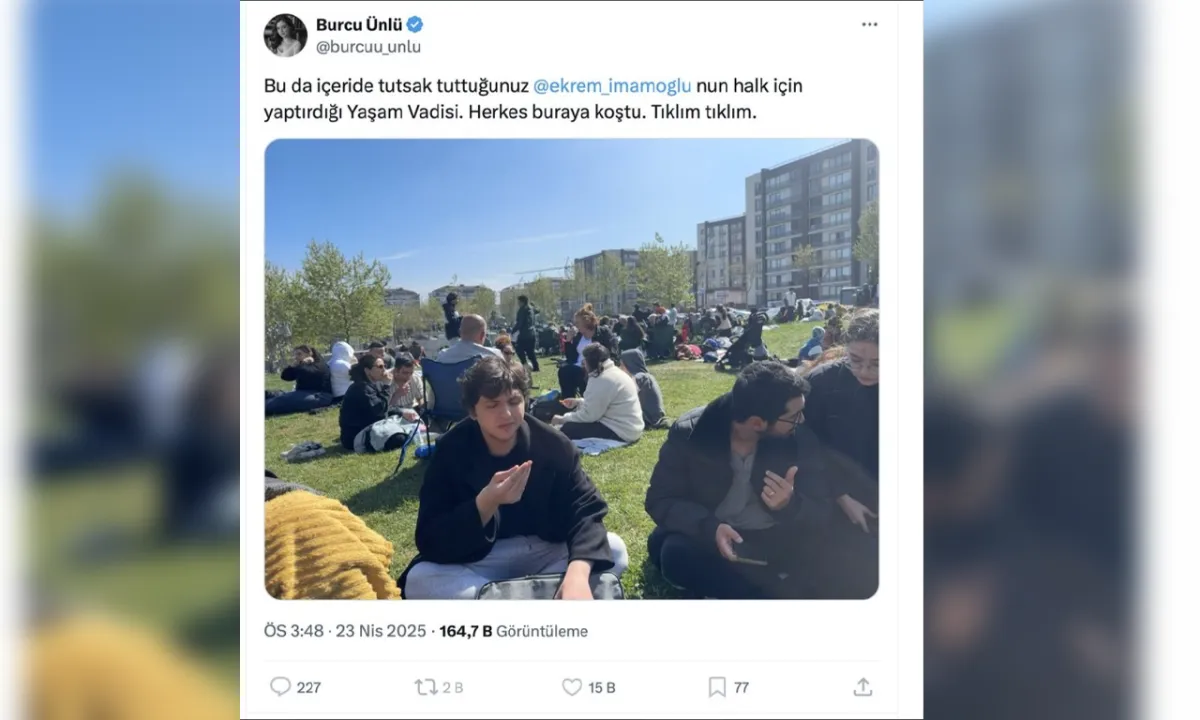Open the attached park photo
The image size is (1200, 720).
tap(571, 369)
